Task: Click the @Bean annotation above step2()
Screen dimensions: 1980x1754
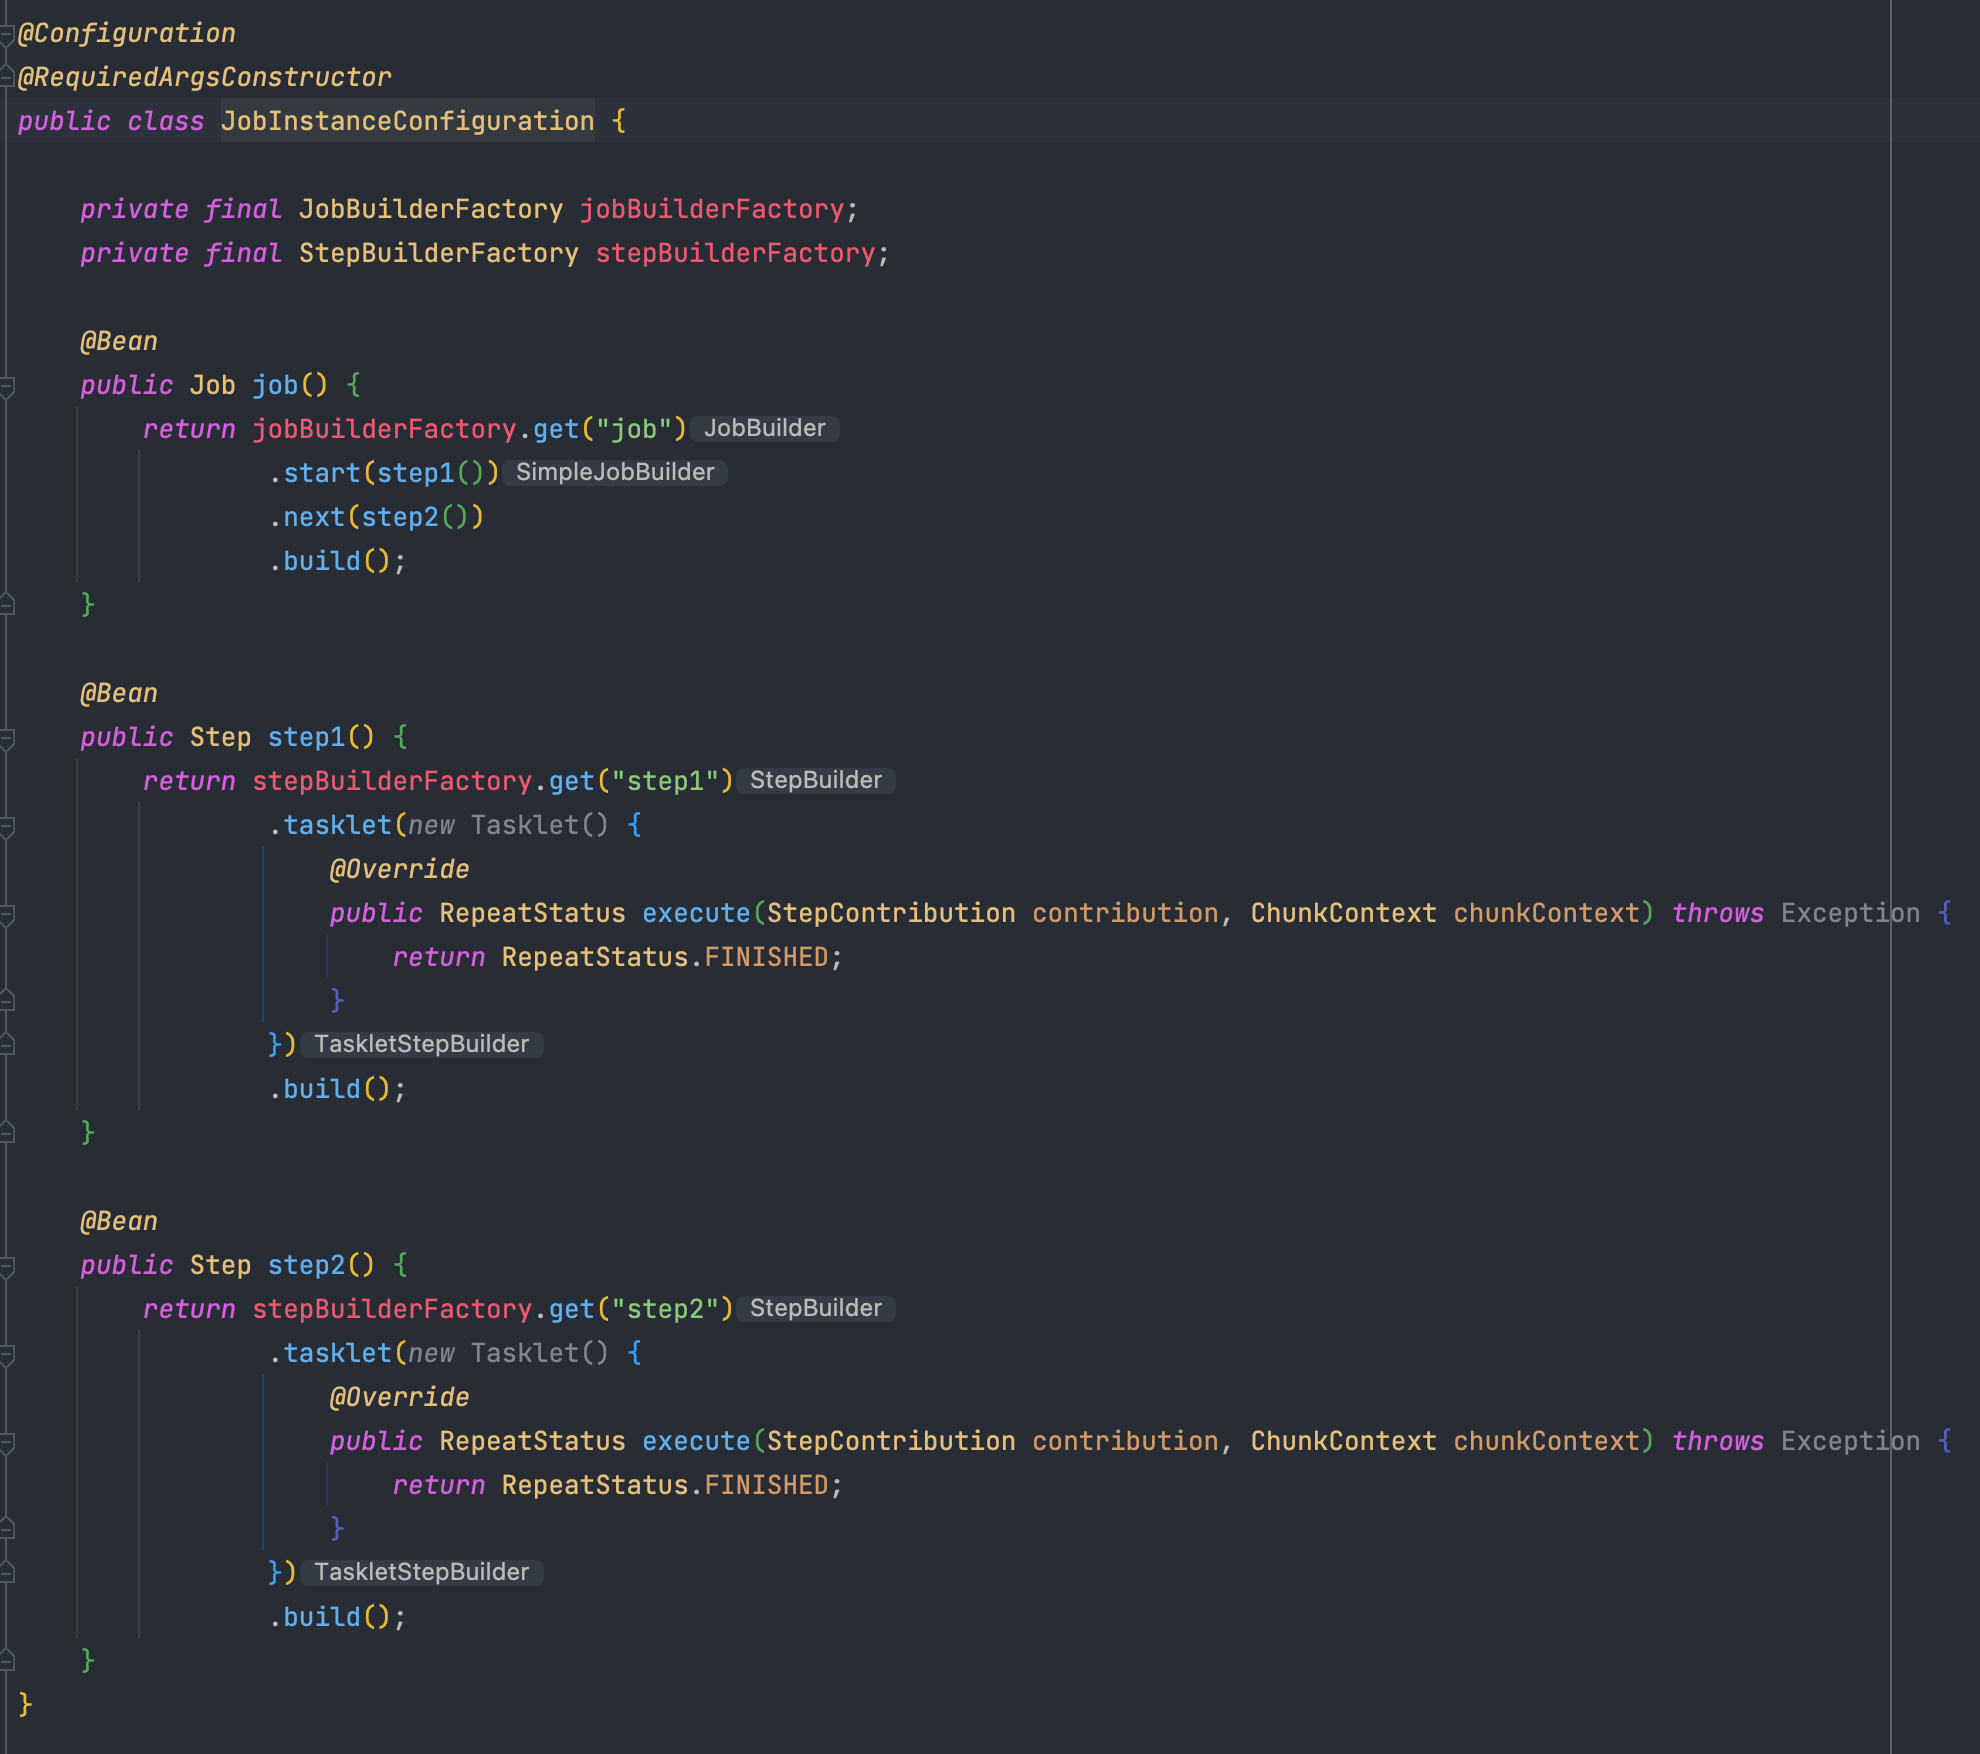Action: [x=119, y=1221]
